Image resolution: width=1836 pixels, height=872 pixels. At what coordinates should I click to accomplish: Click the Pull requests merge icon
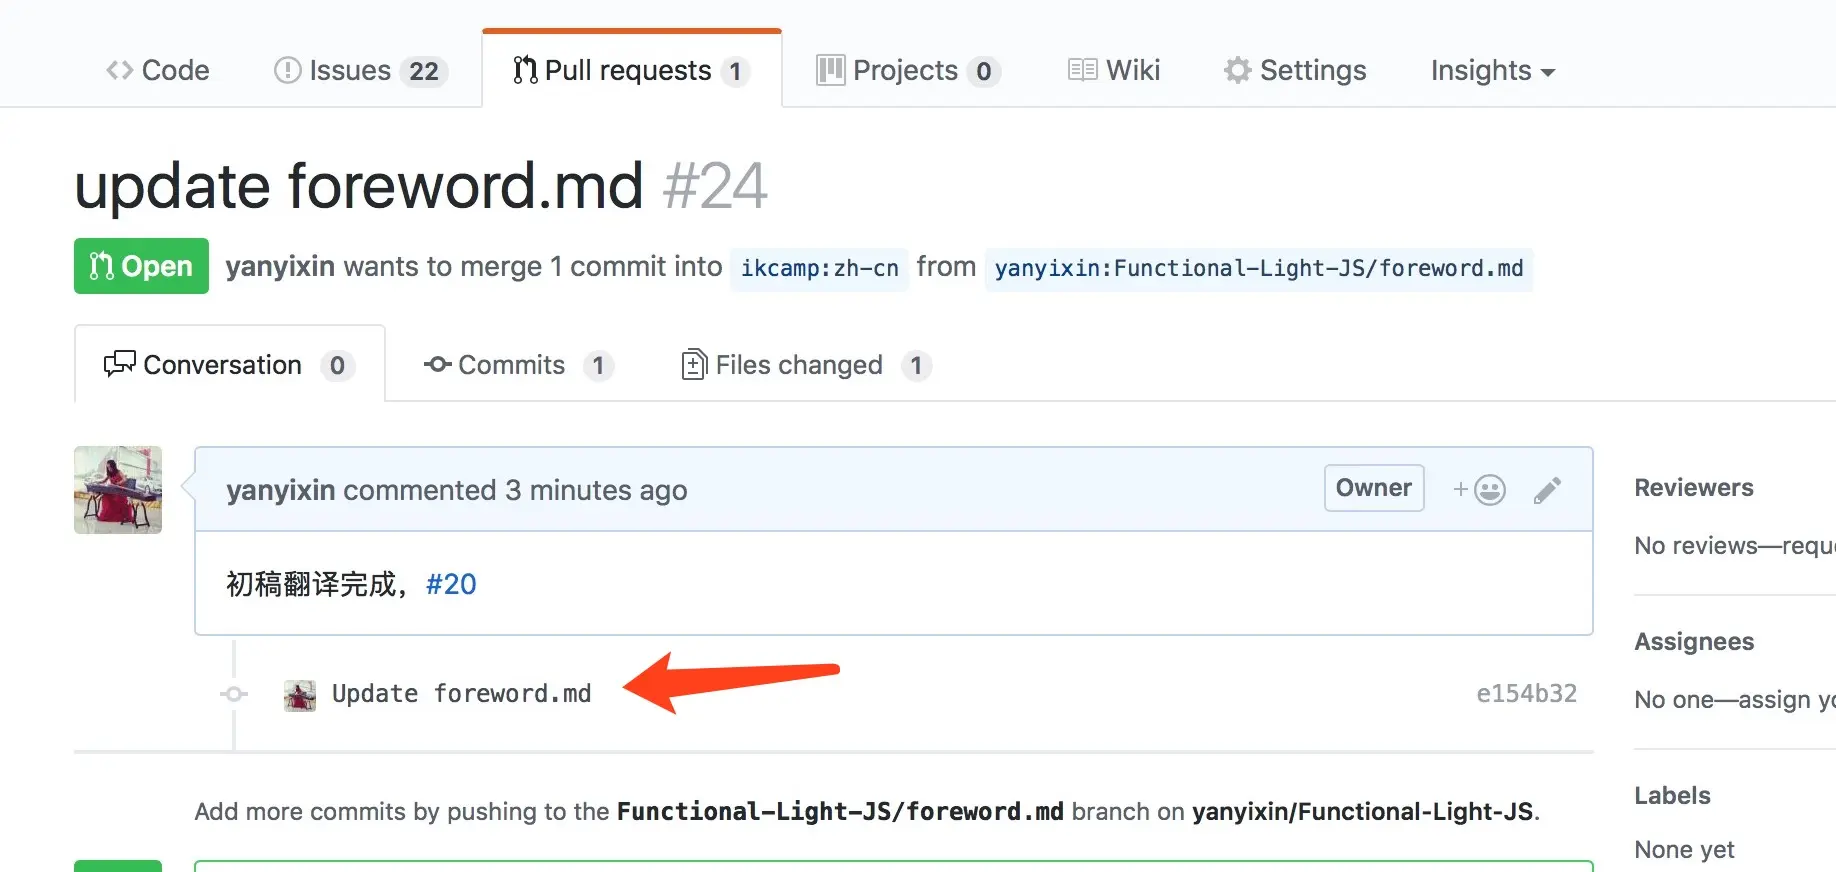pyautogui.click(x=525, y=70)
